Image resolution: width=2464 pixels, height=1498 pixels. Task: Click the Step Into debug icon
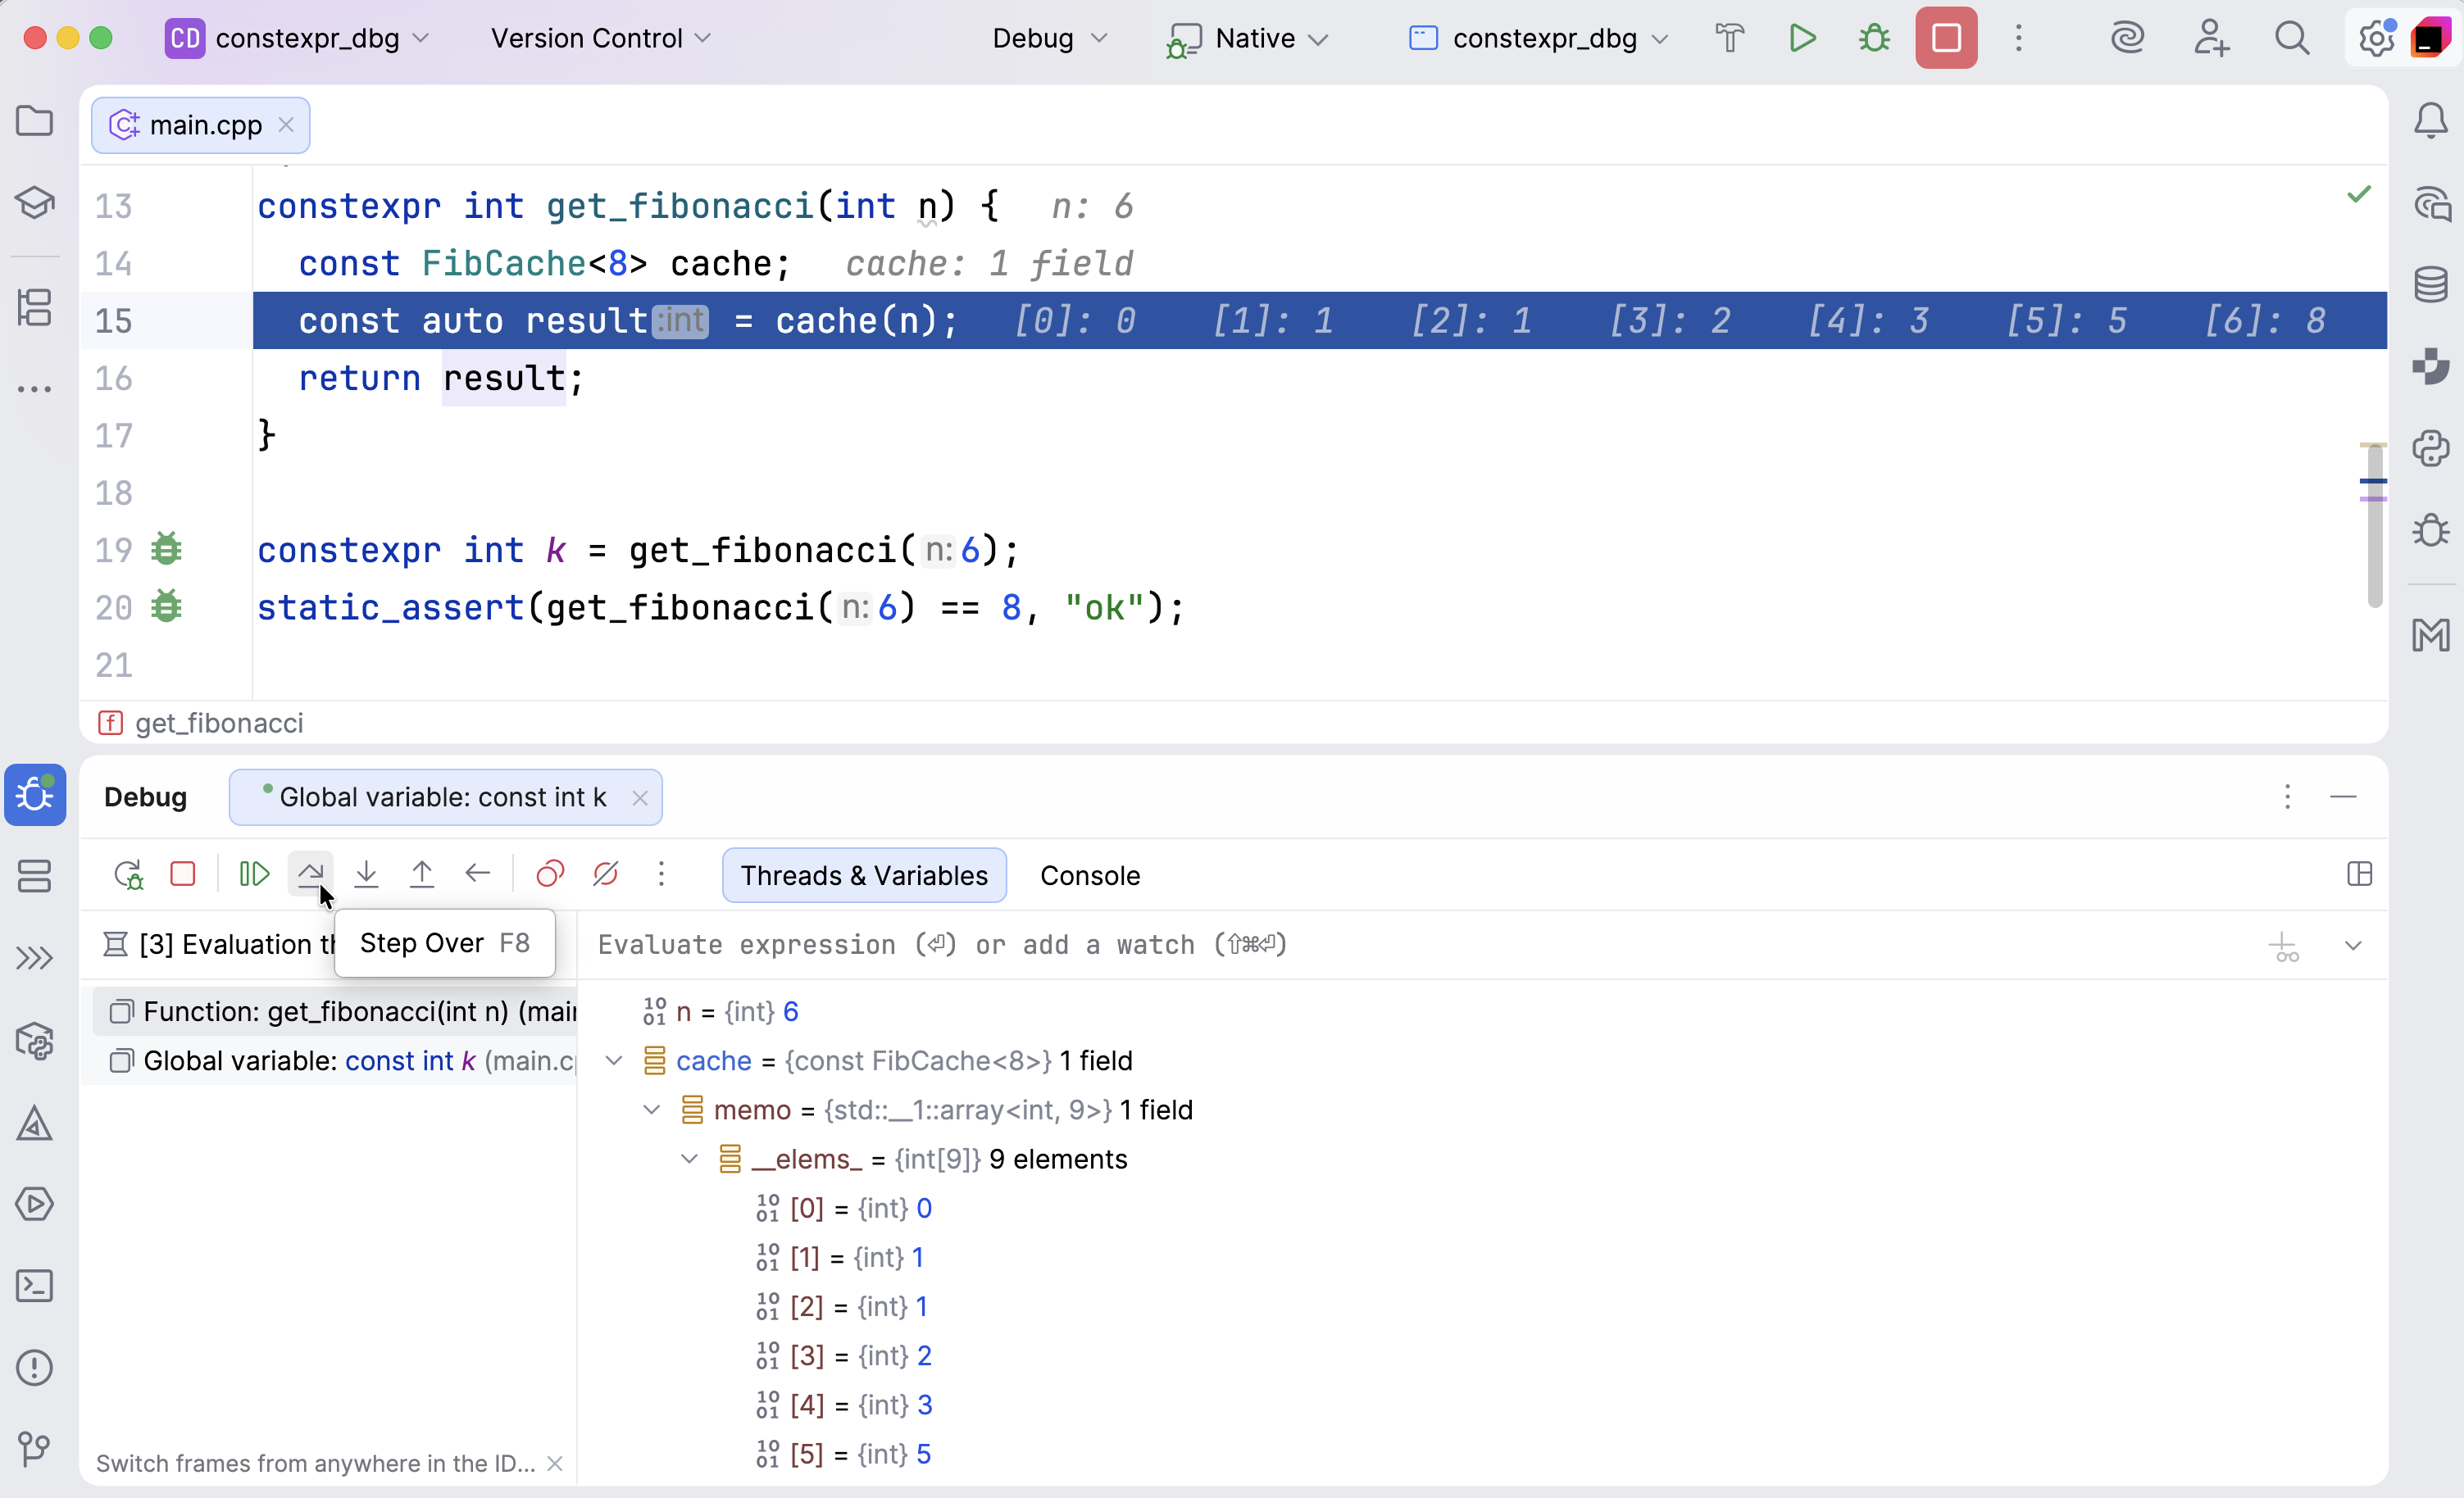[366, 875]
